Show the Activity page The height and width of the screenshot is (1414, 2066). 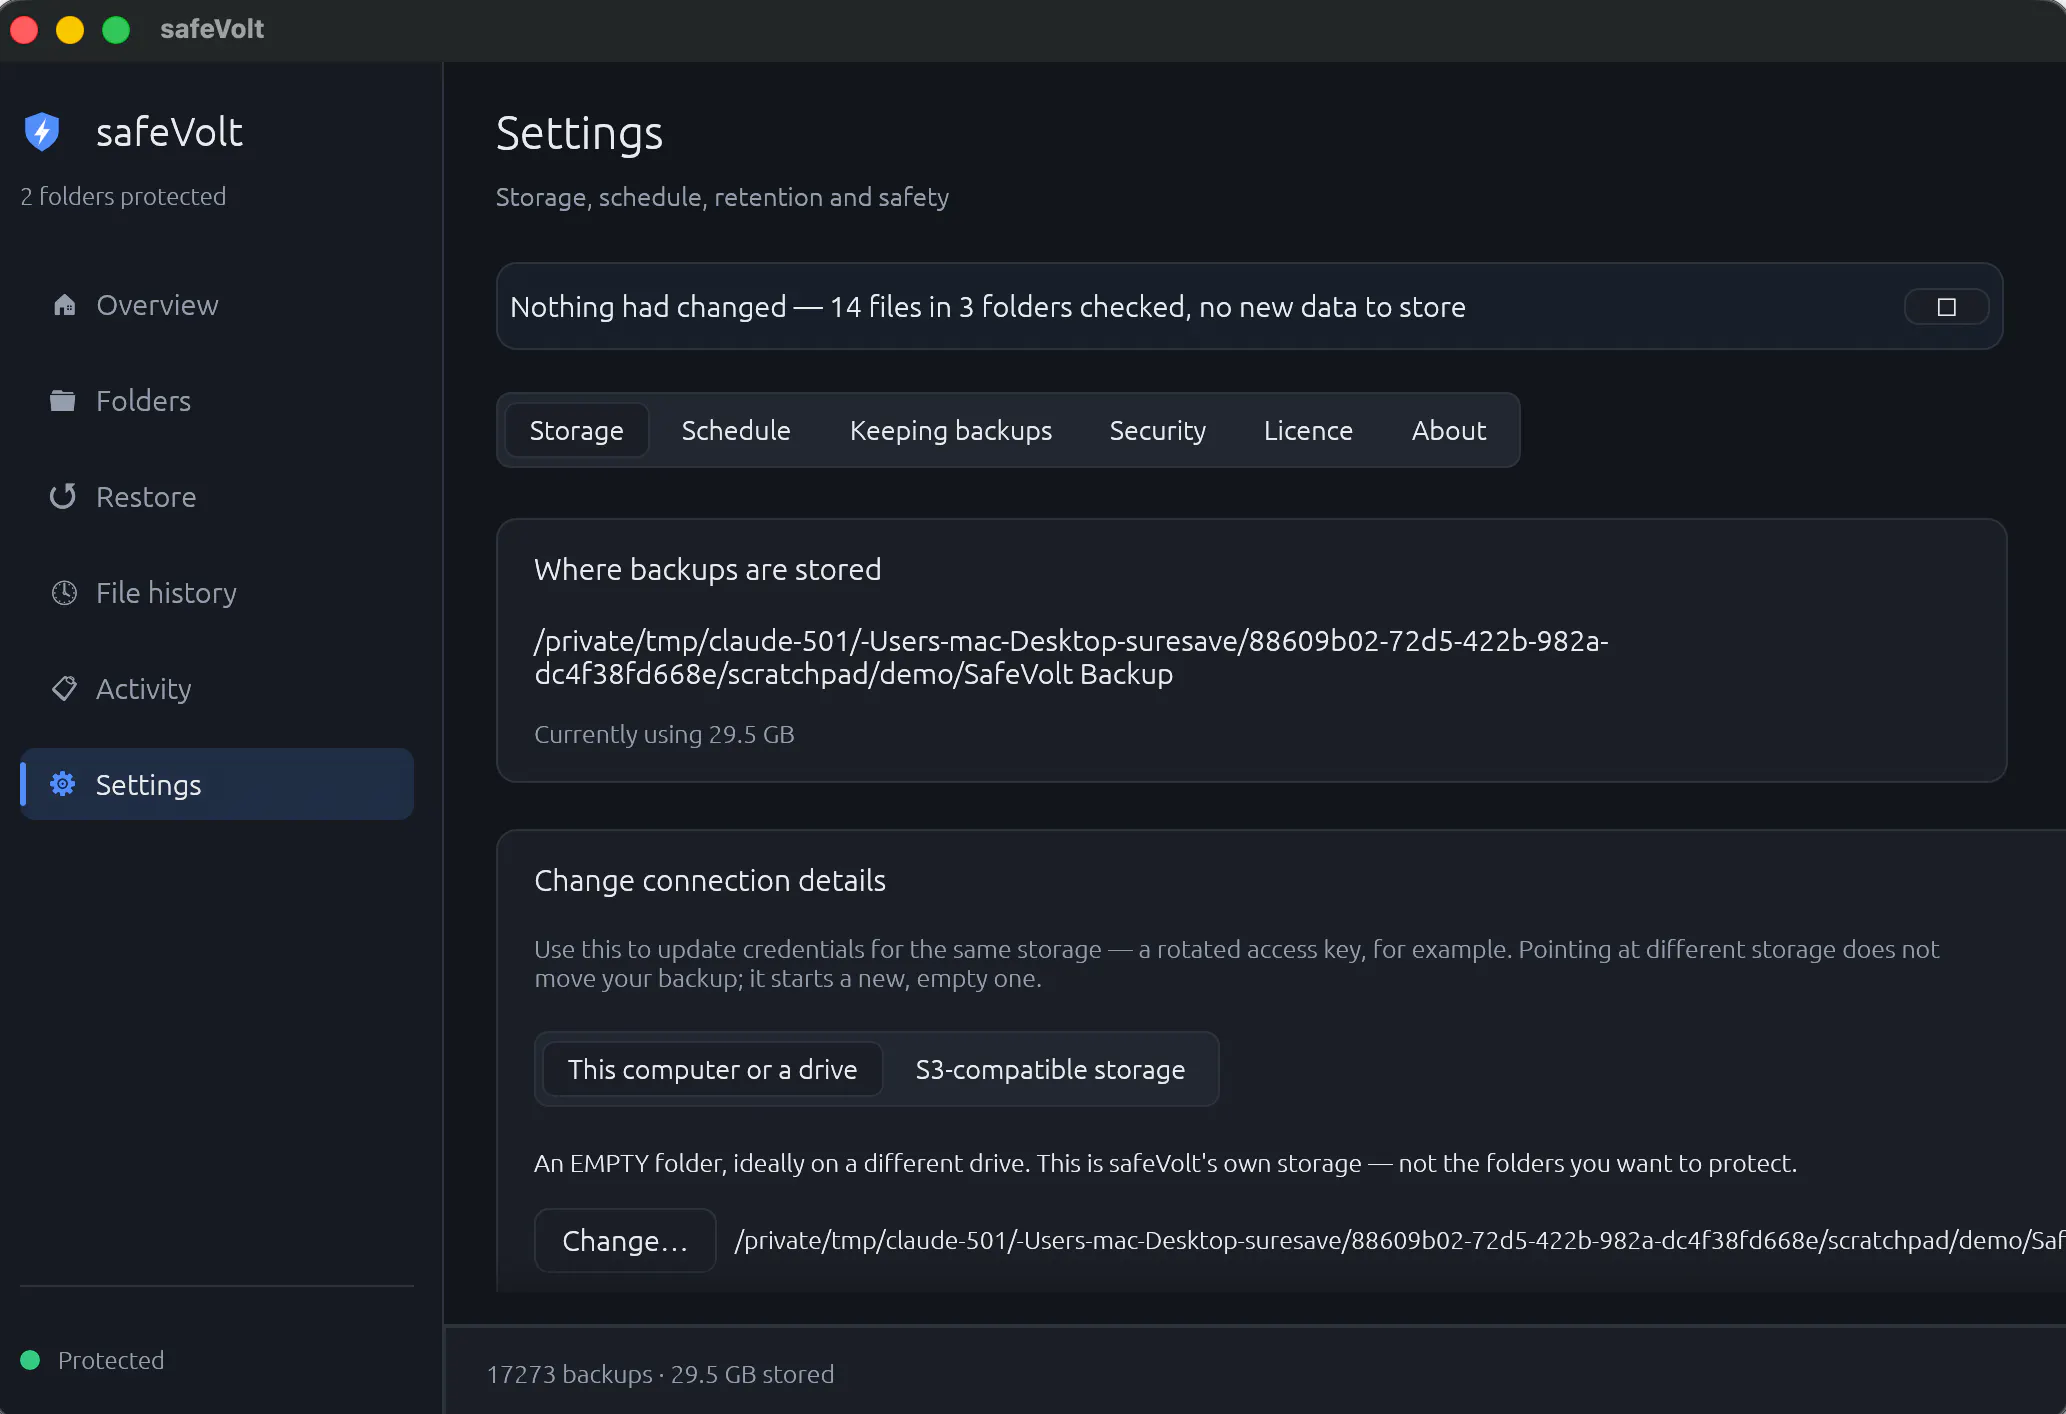(216, 689)
